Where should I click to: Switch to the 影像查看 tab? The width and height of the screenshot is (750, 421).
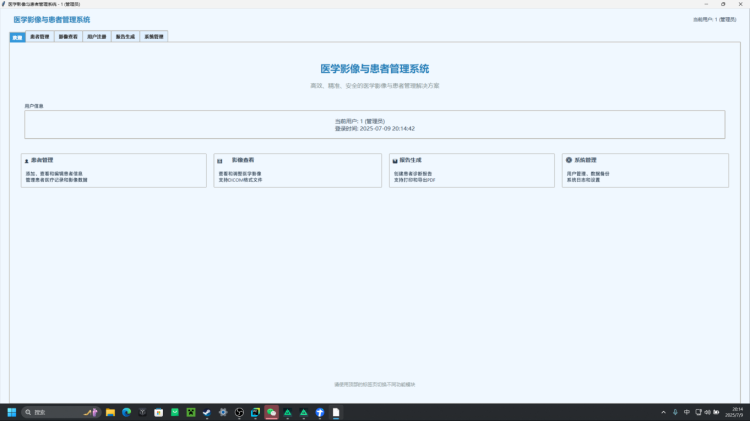[x=68, y=37]
